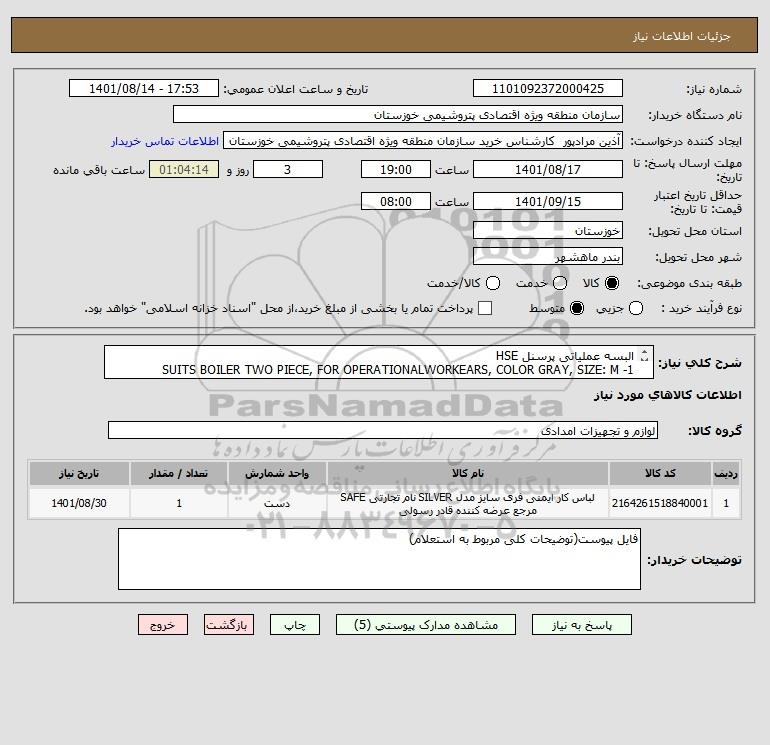The height and width of the screenshot is (745, 770).
Task: Click the public announcement date field 1401/08/14
Action: click(144, 88)
